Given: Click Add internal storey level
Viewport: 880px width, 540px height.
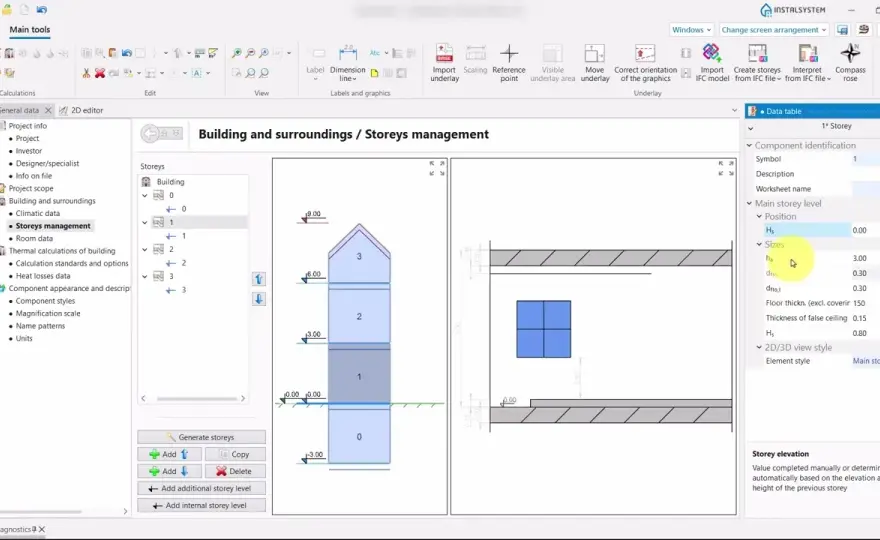Looking at the screenshot, I should [201, 505].
